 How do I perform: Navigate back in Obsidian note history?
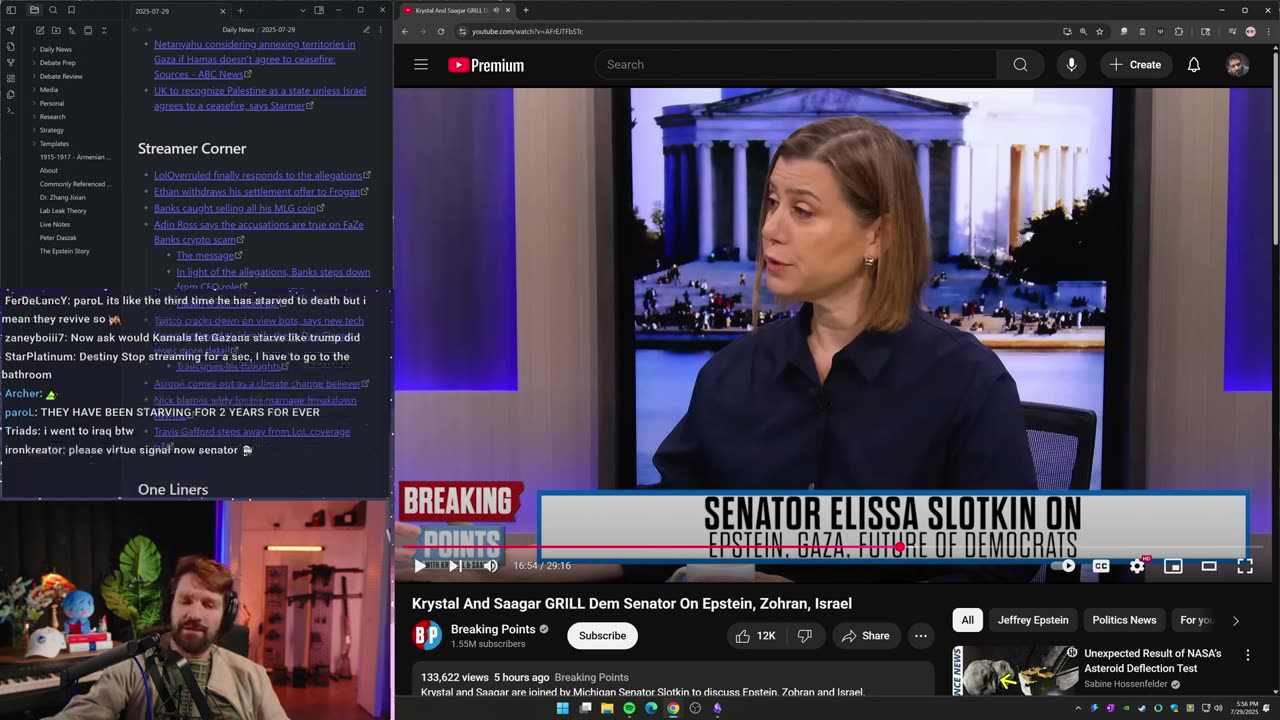(135, 30)
